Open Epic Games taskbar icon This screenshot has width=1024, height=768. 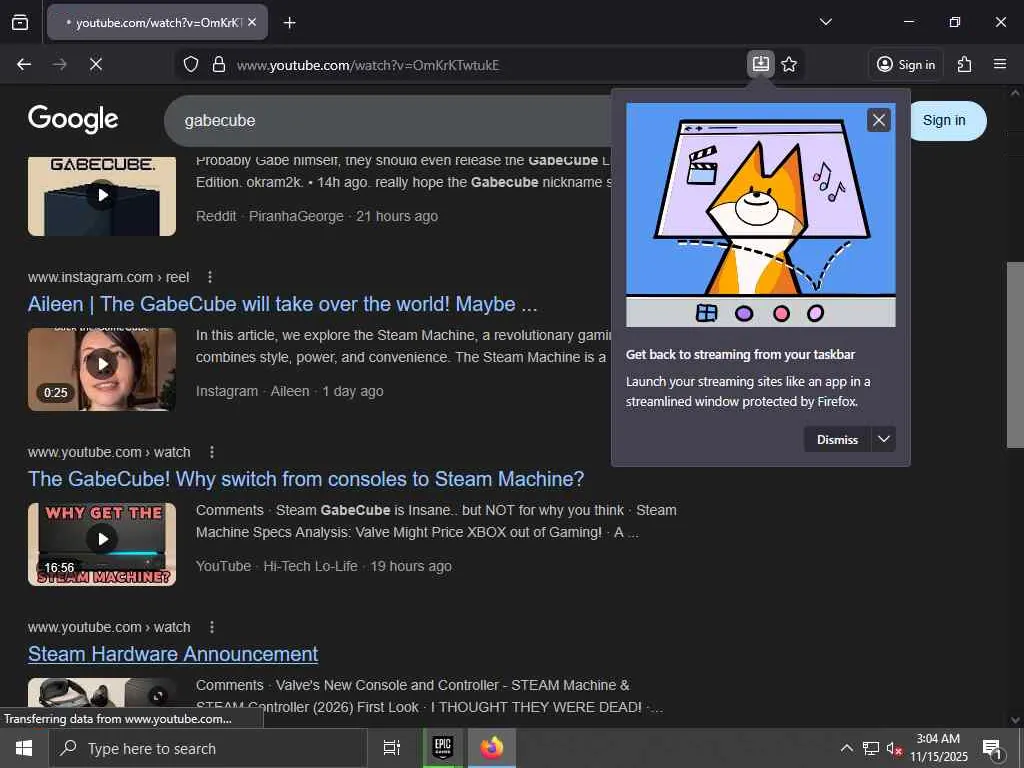click(443, 748)
